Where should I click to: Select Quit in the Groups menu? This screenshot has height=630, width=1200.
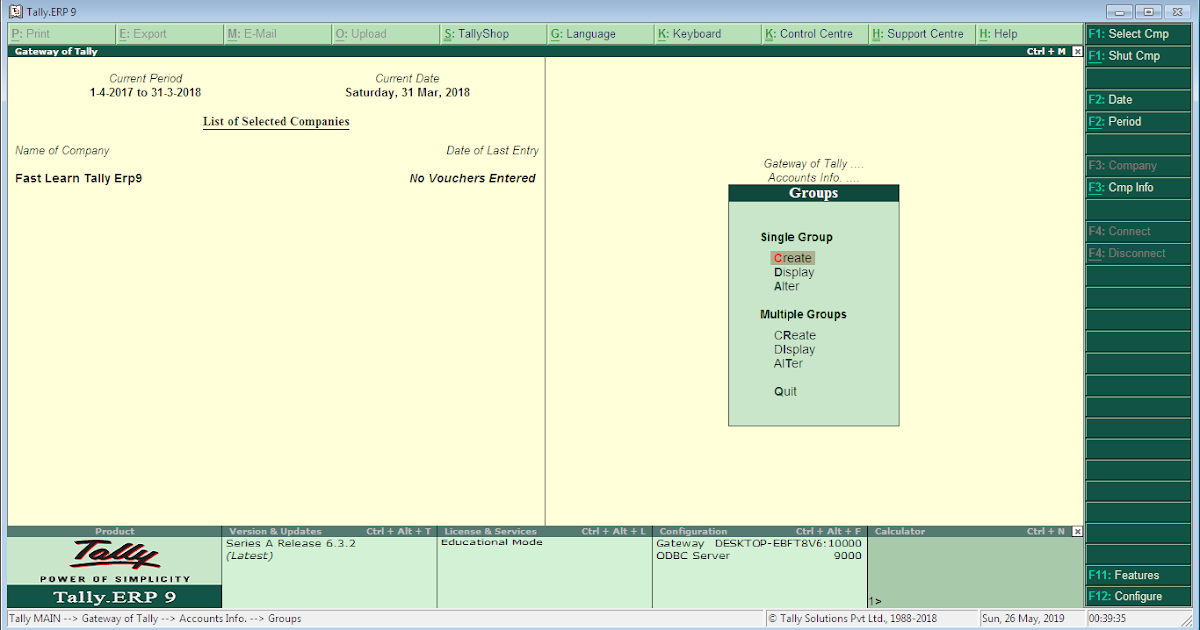tap(785, 391)
